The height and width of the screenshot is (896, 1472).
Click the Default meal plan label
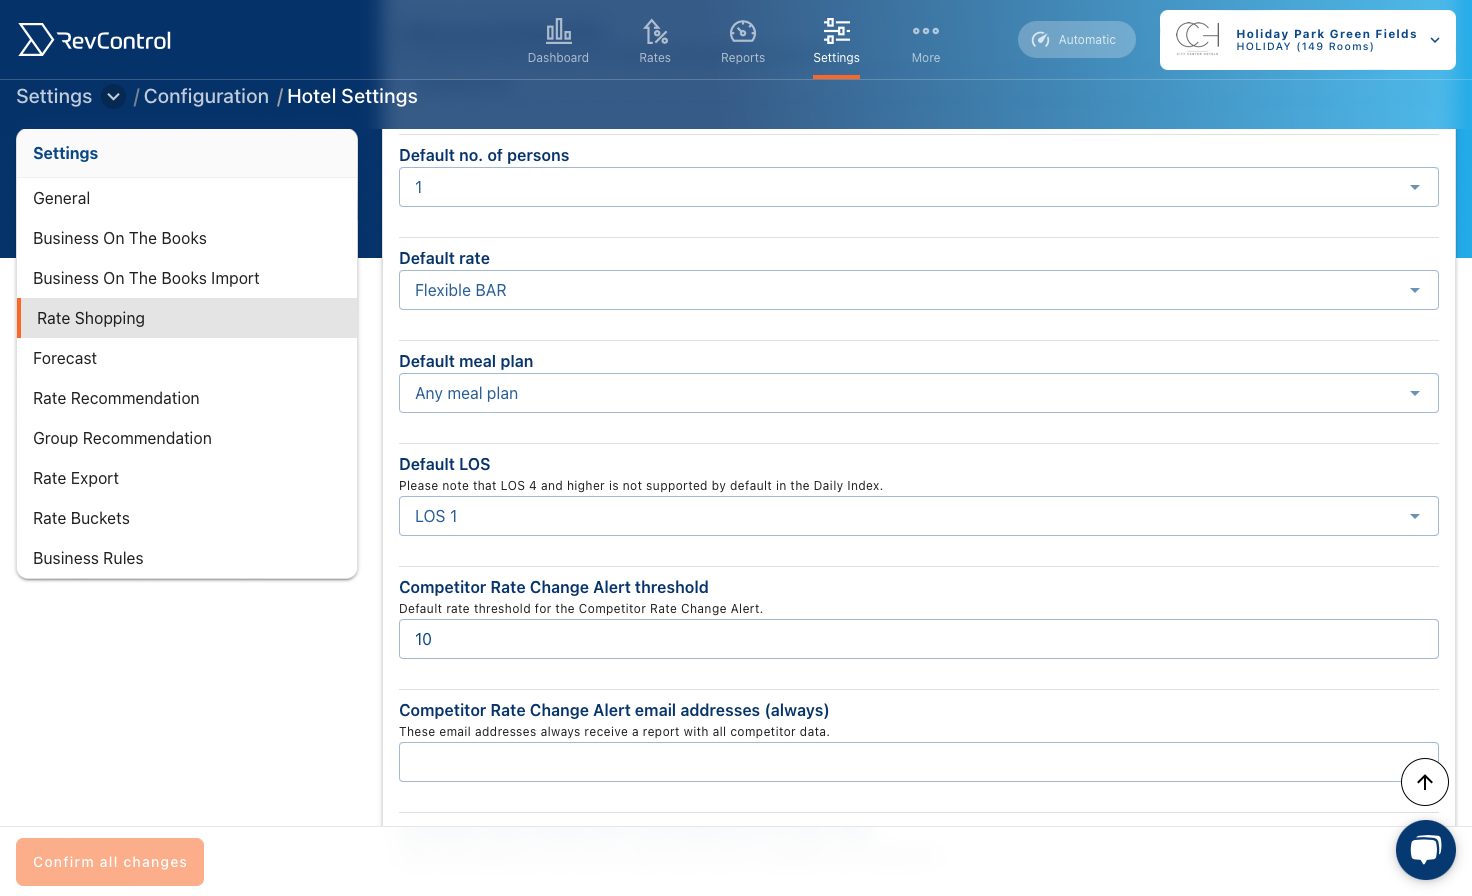(x=466, y=361)
